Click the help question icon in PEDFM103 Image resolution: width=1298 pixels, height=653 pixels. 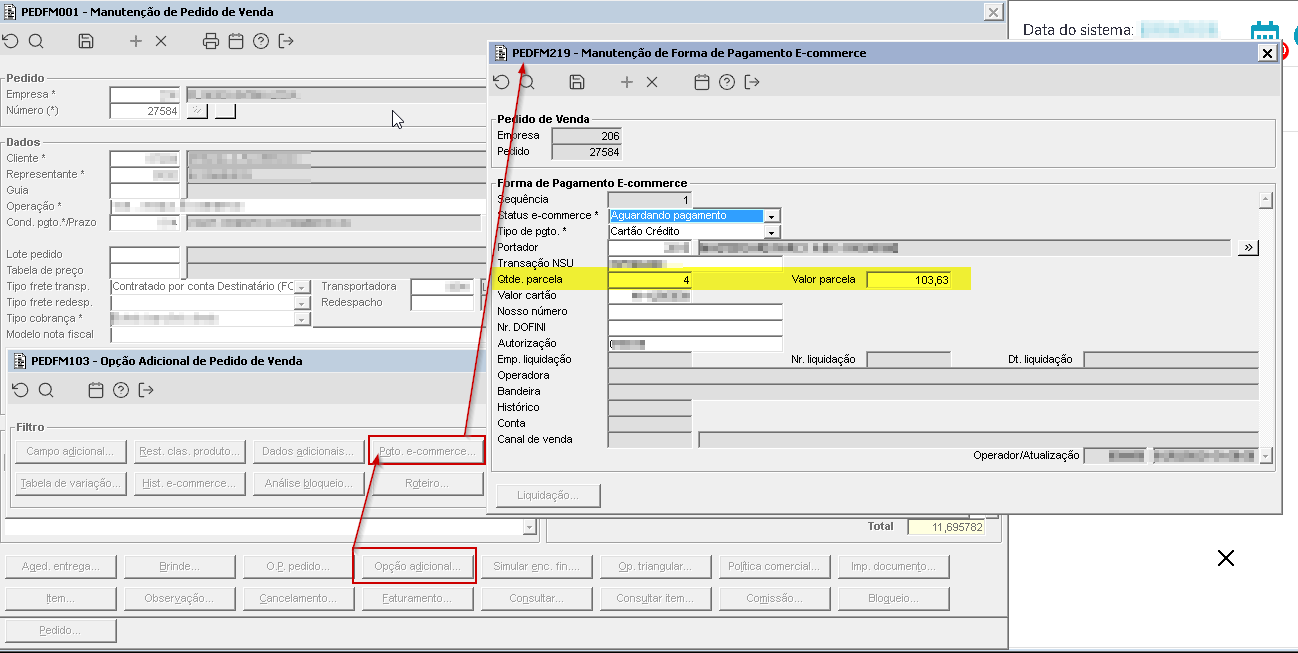click(x=121, y=390)
